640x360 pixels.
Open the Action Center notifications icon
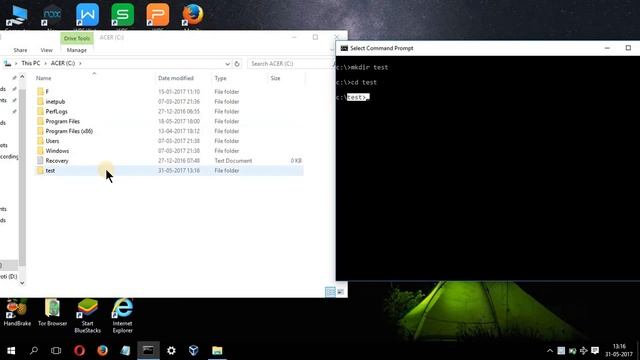pyautogui.click(x=595, y=351)
